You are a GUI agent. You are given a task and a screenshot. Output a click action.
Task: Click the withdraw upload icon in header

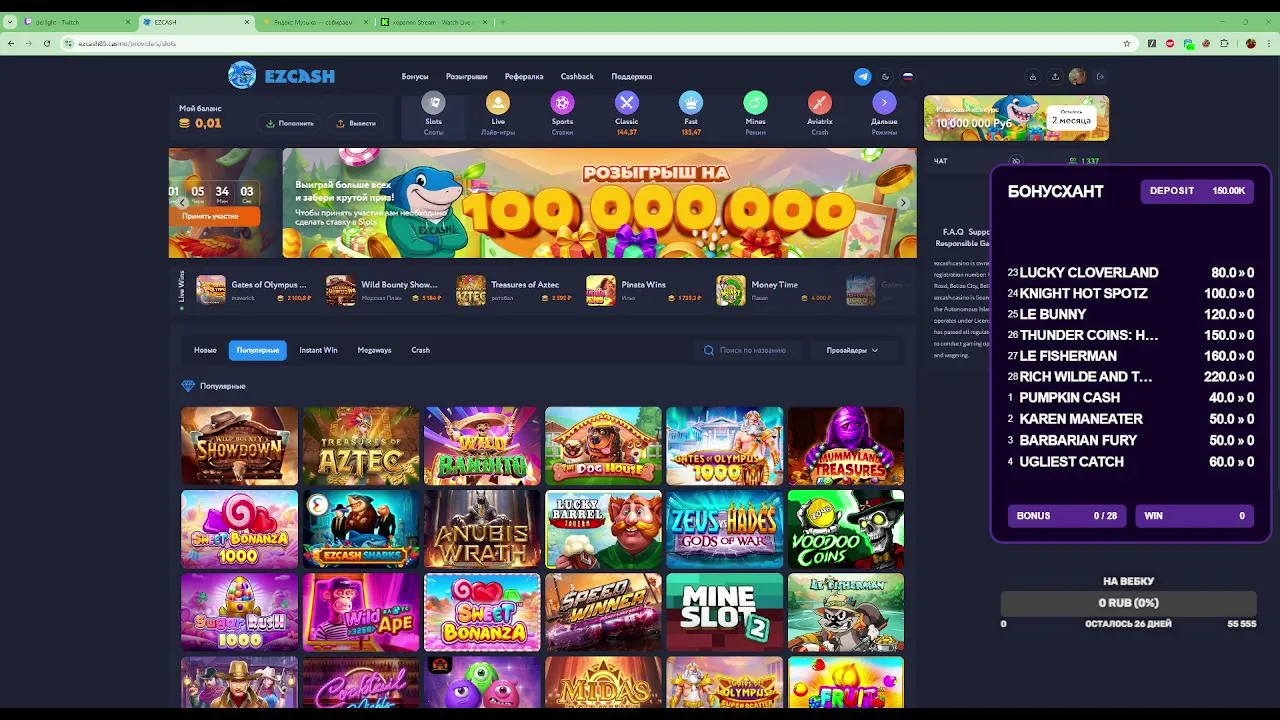[x=1055, y=76]
